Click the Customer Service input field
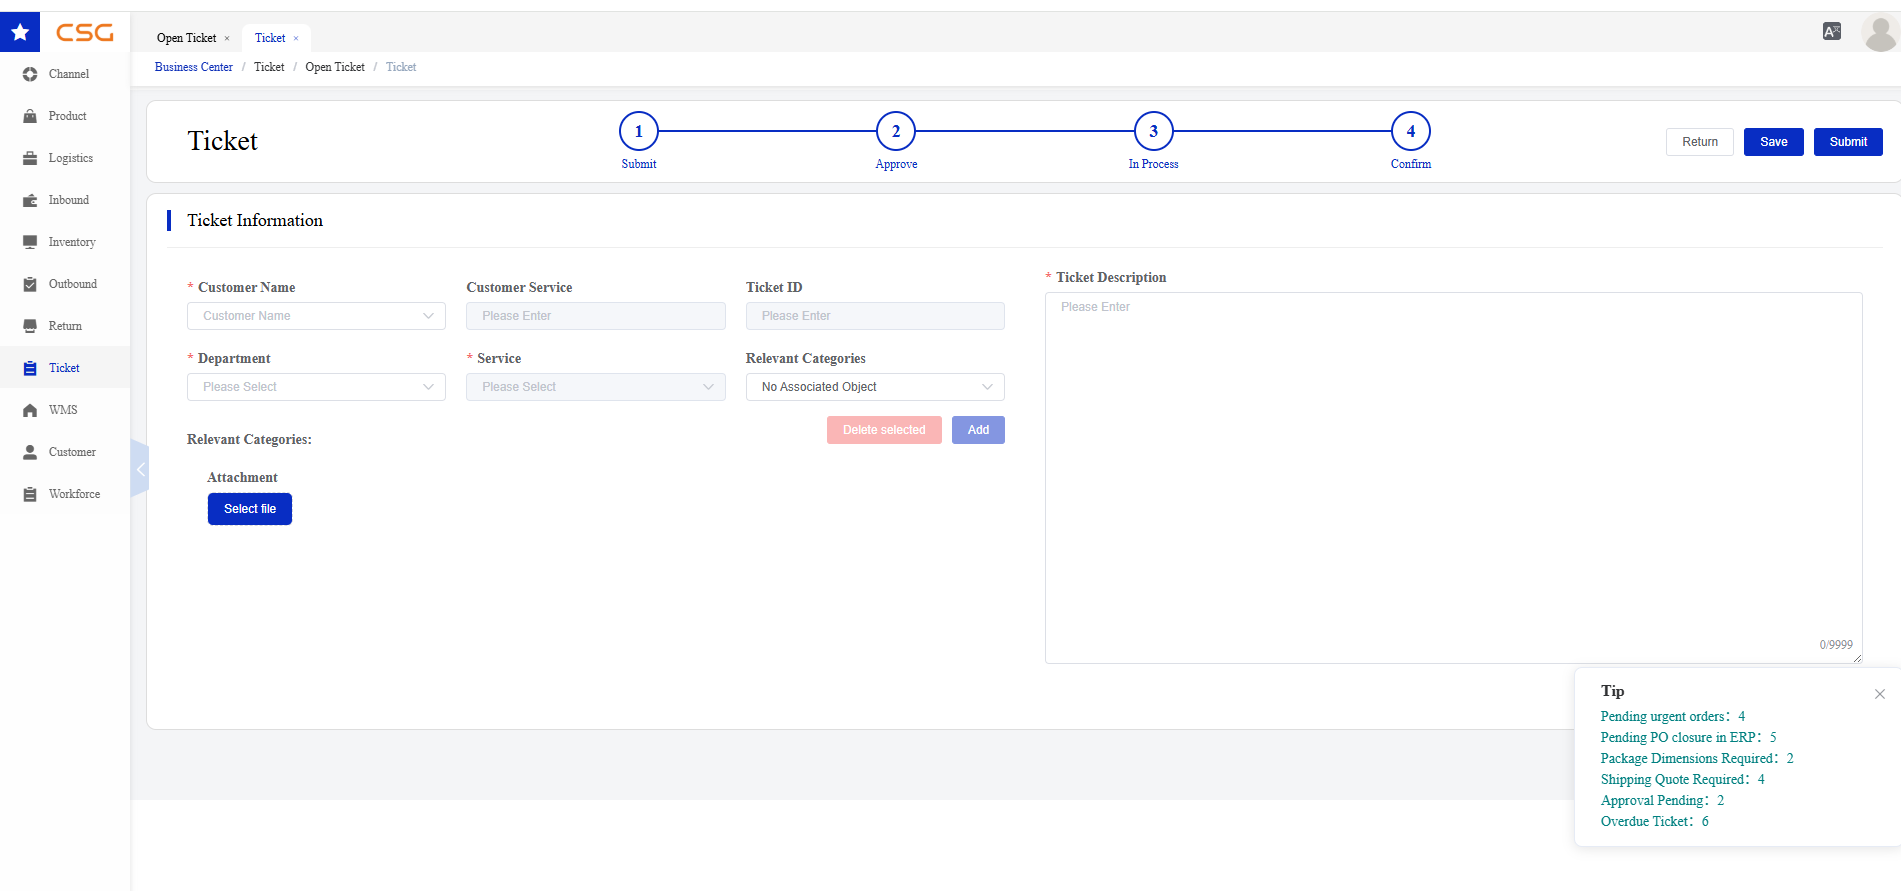Screen dimensions: 1901x891 (596, 316)
